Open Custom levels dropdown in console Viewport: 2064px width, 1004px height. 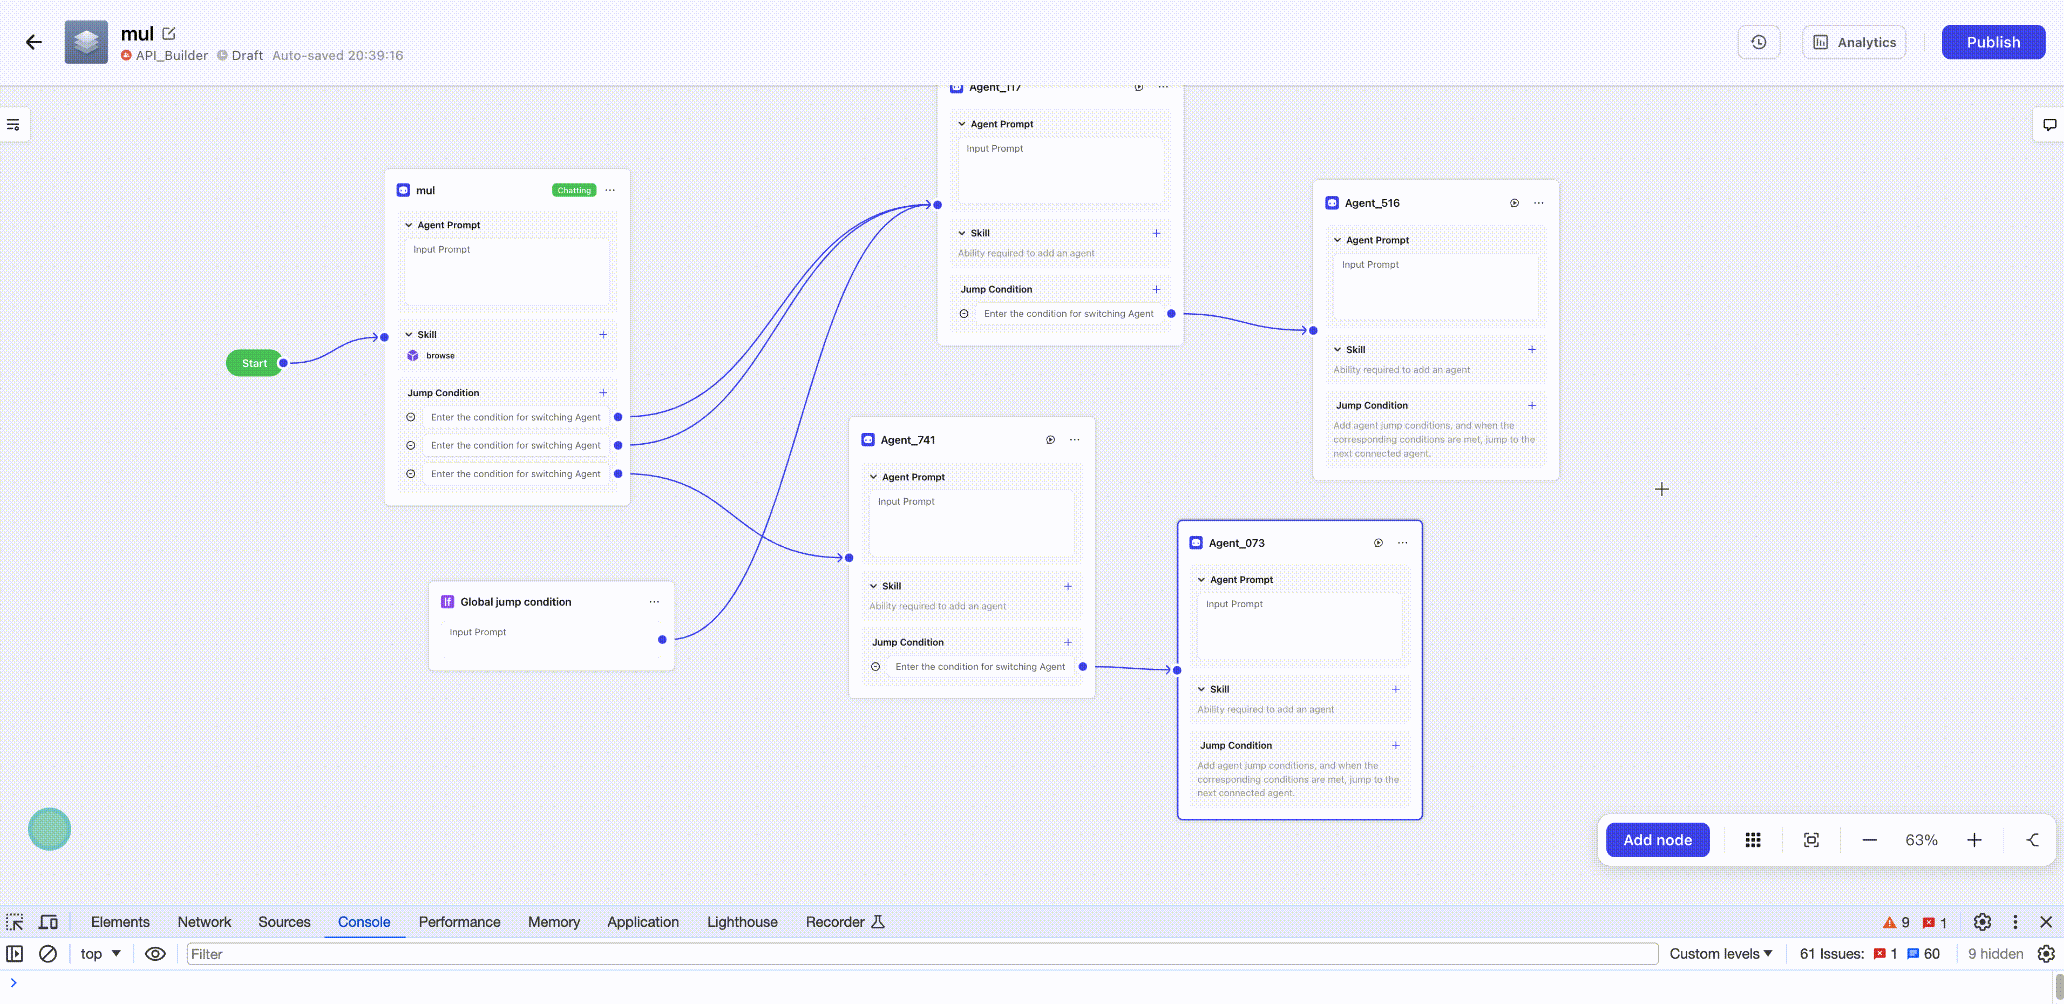pos(1720,954)
